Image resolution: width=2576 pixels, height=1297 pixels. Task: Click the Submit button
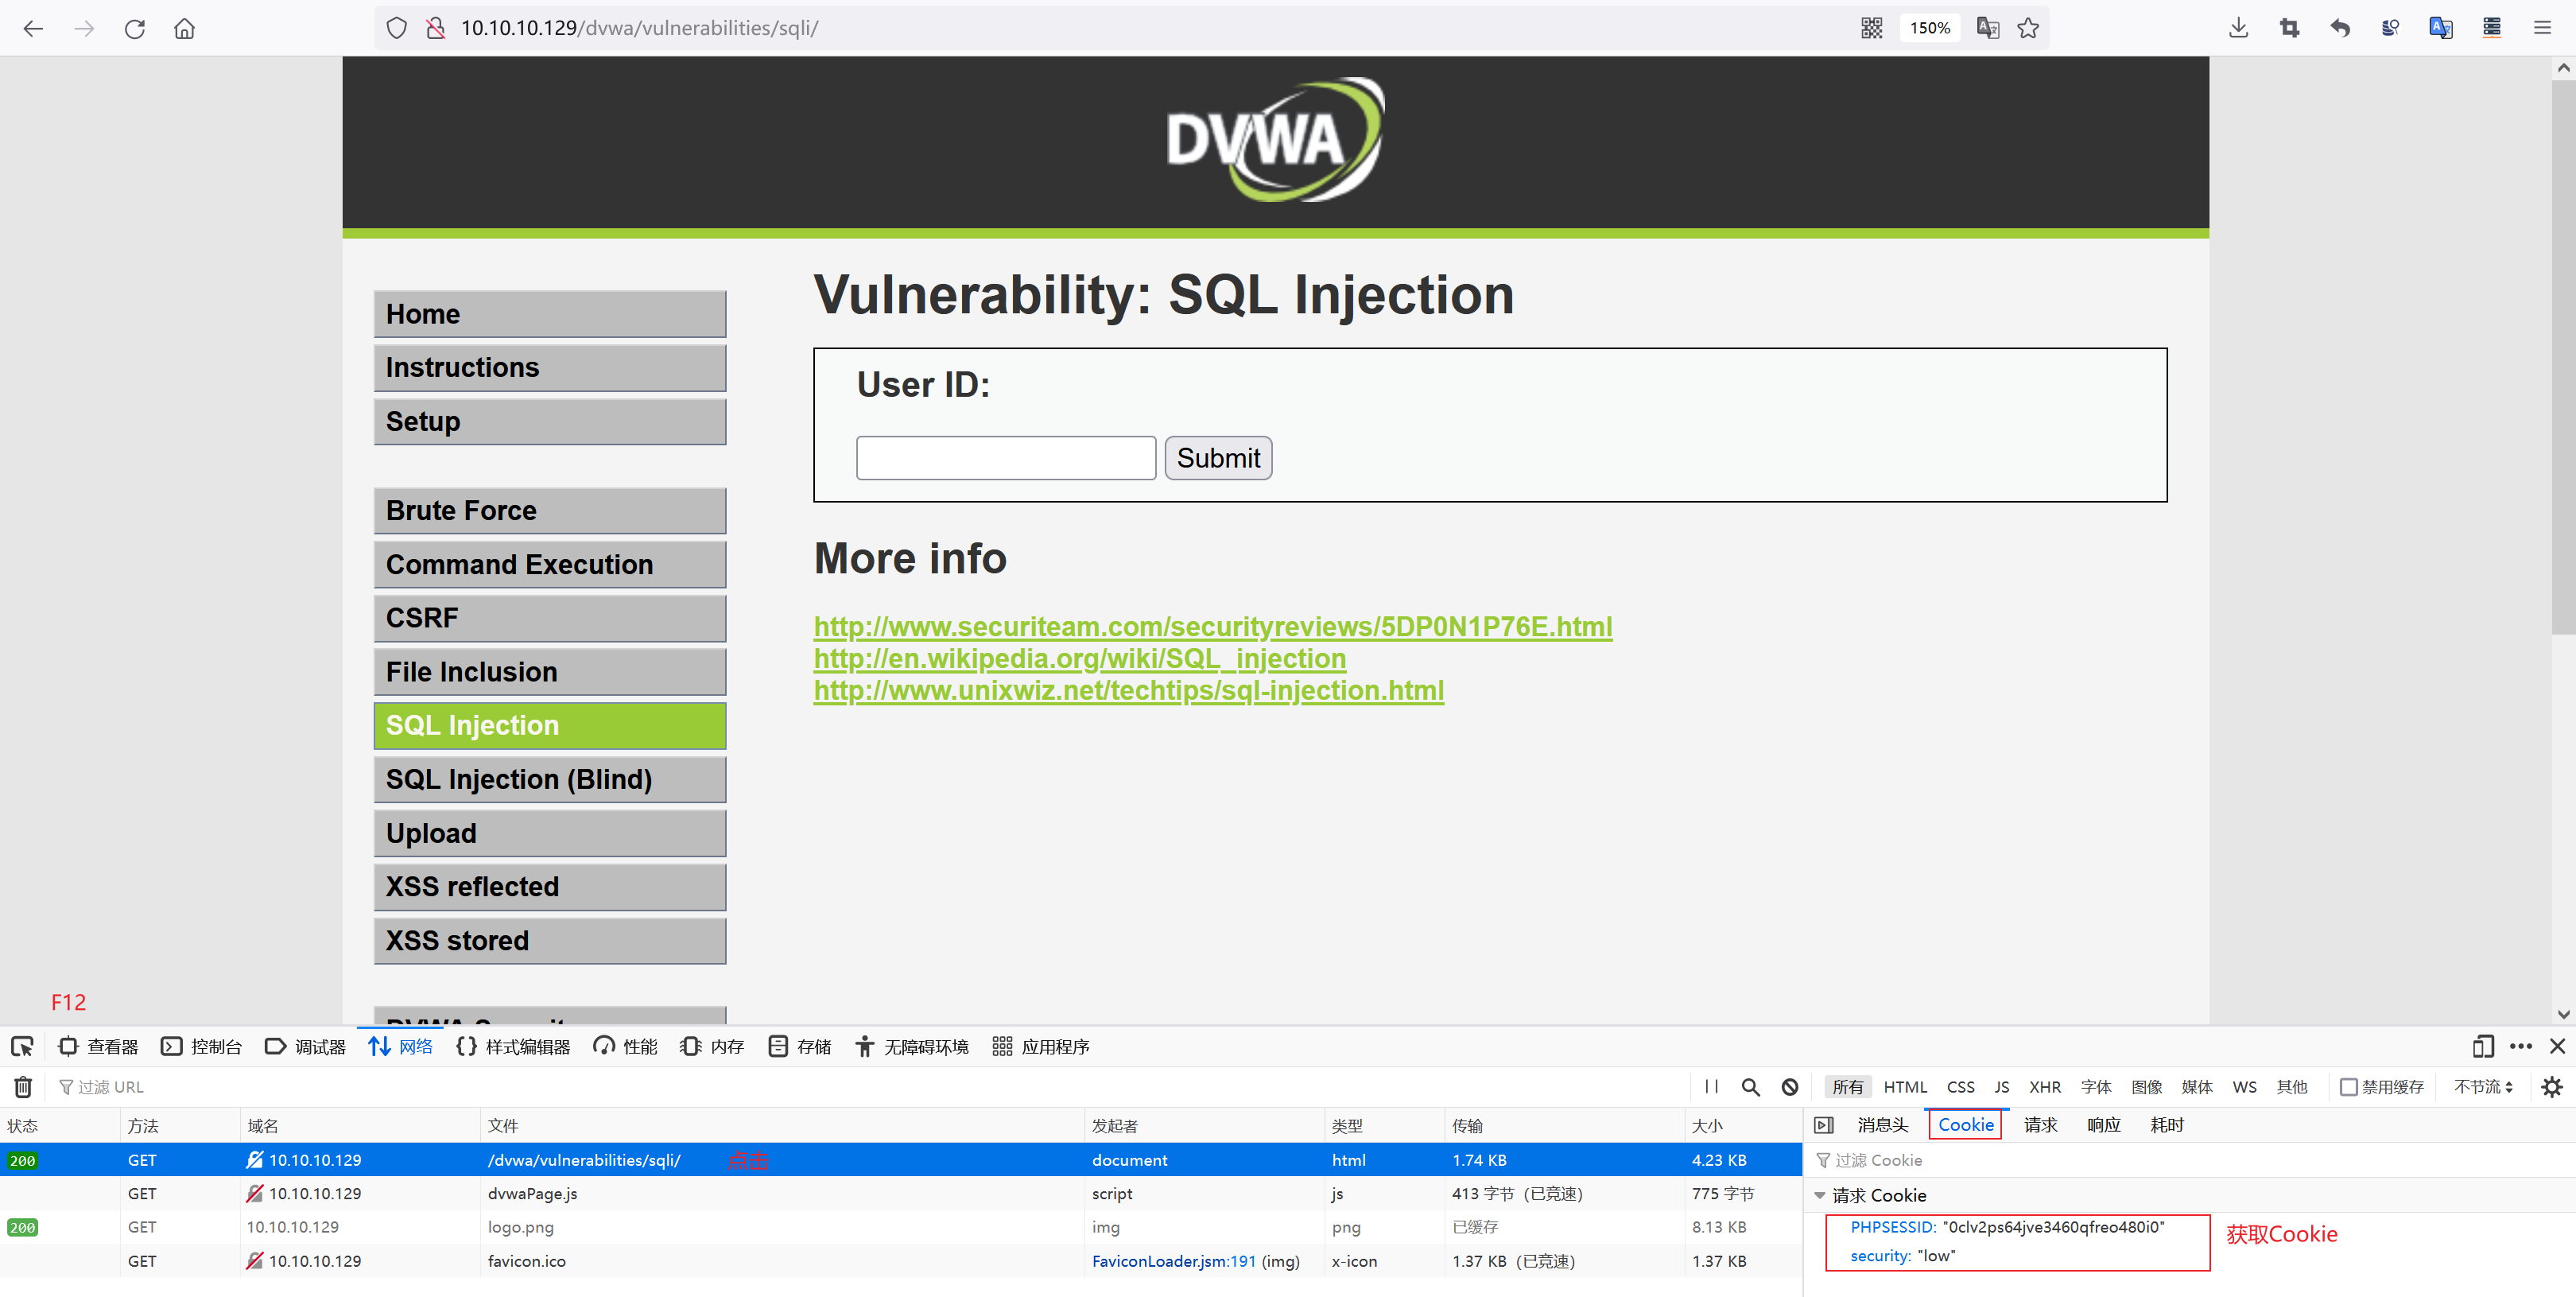(1218, 458)
